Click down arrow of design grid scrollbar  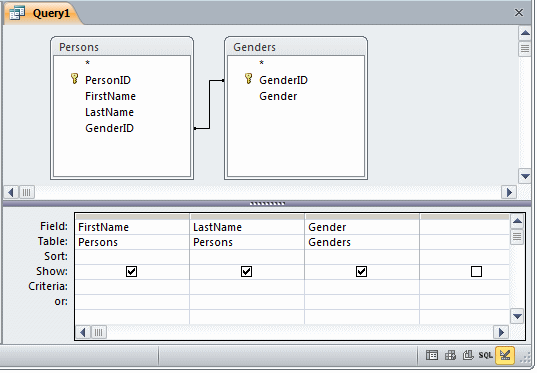coord(517,316)
